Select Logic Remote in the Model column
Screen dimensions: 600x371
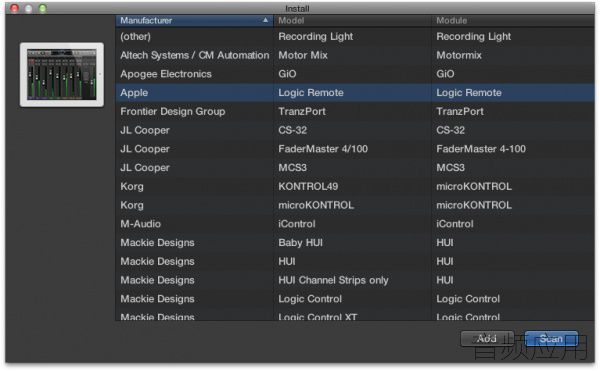pyautogui.click(x=311, y=93)
